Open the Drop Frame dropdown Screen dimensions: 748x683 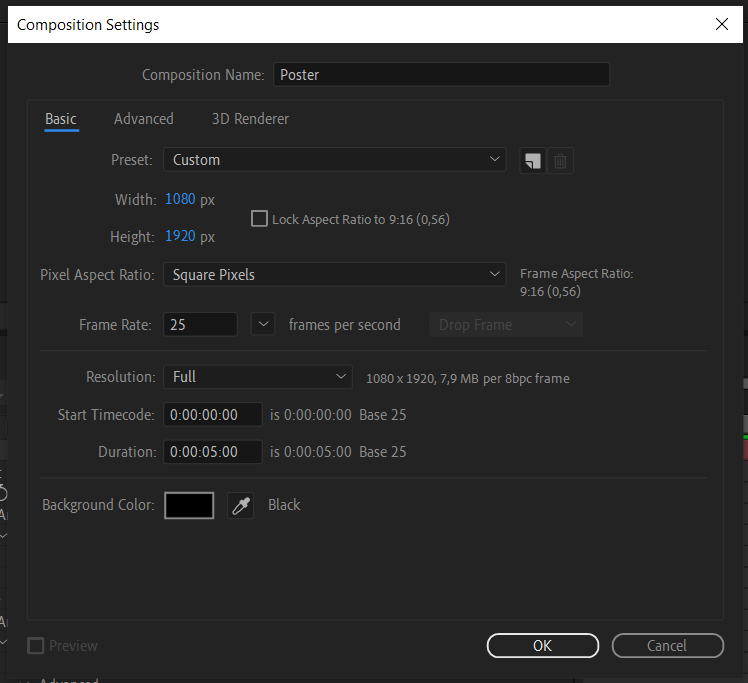tap(505, 325)
